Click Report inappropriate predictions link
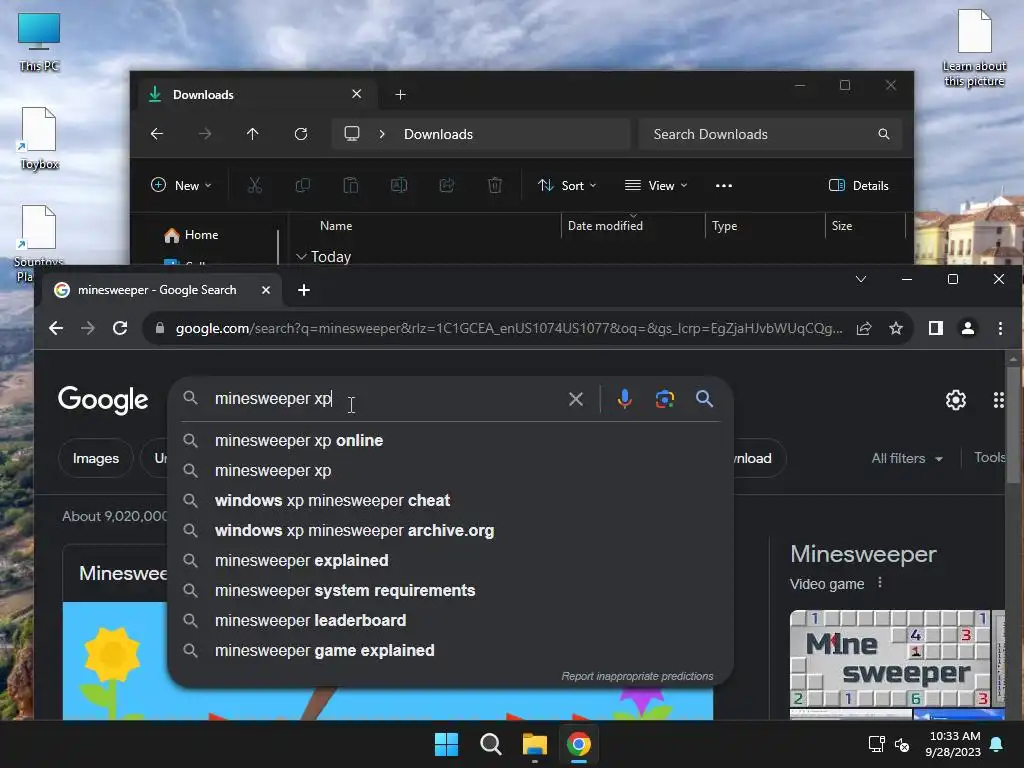This screenshot has height=768, width=1024. pos(637,676)
